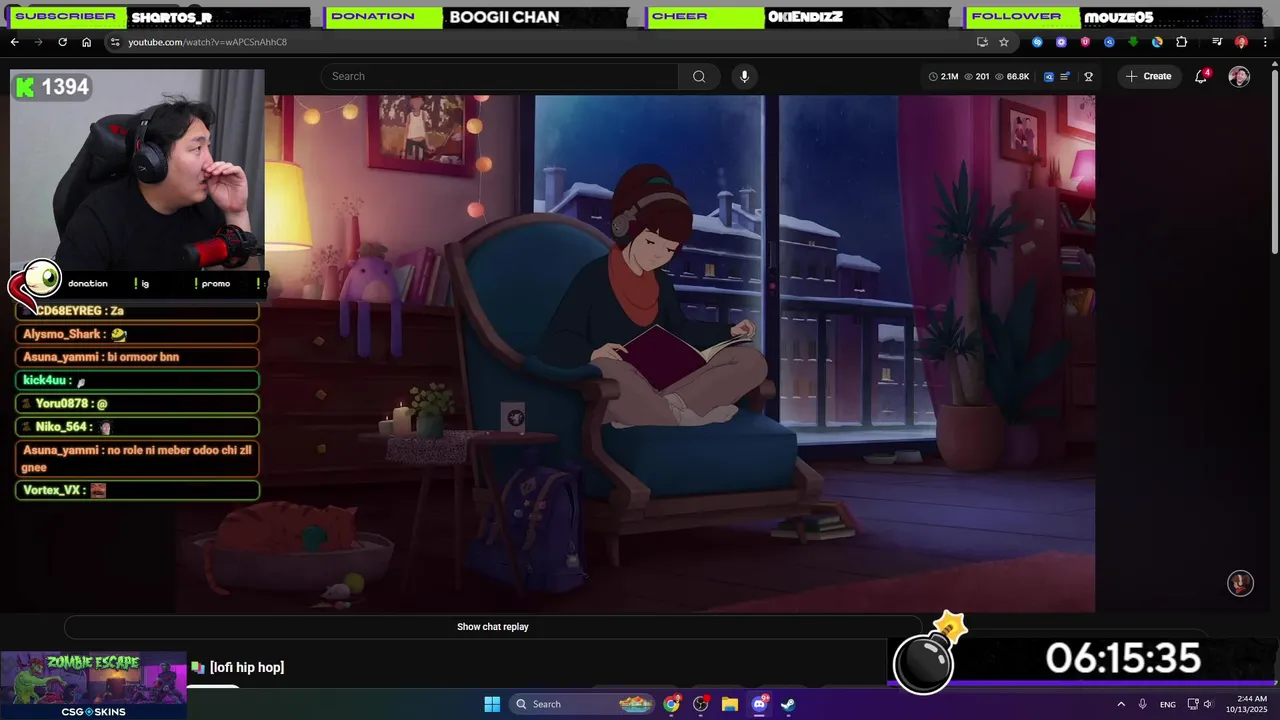
Task: Click Show chat replay
Action: tap(493, 627)
